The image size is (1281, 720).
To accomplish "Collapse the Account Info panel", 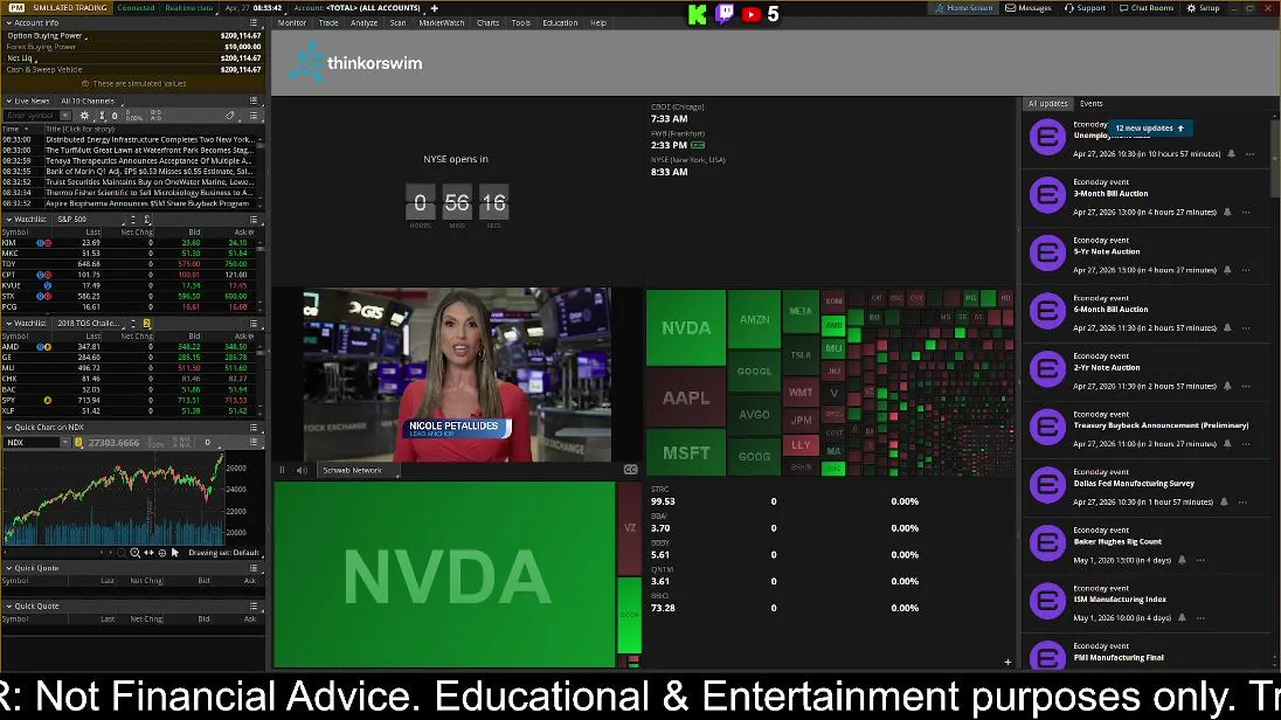I will point(9,22).
